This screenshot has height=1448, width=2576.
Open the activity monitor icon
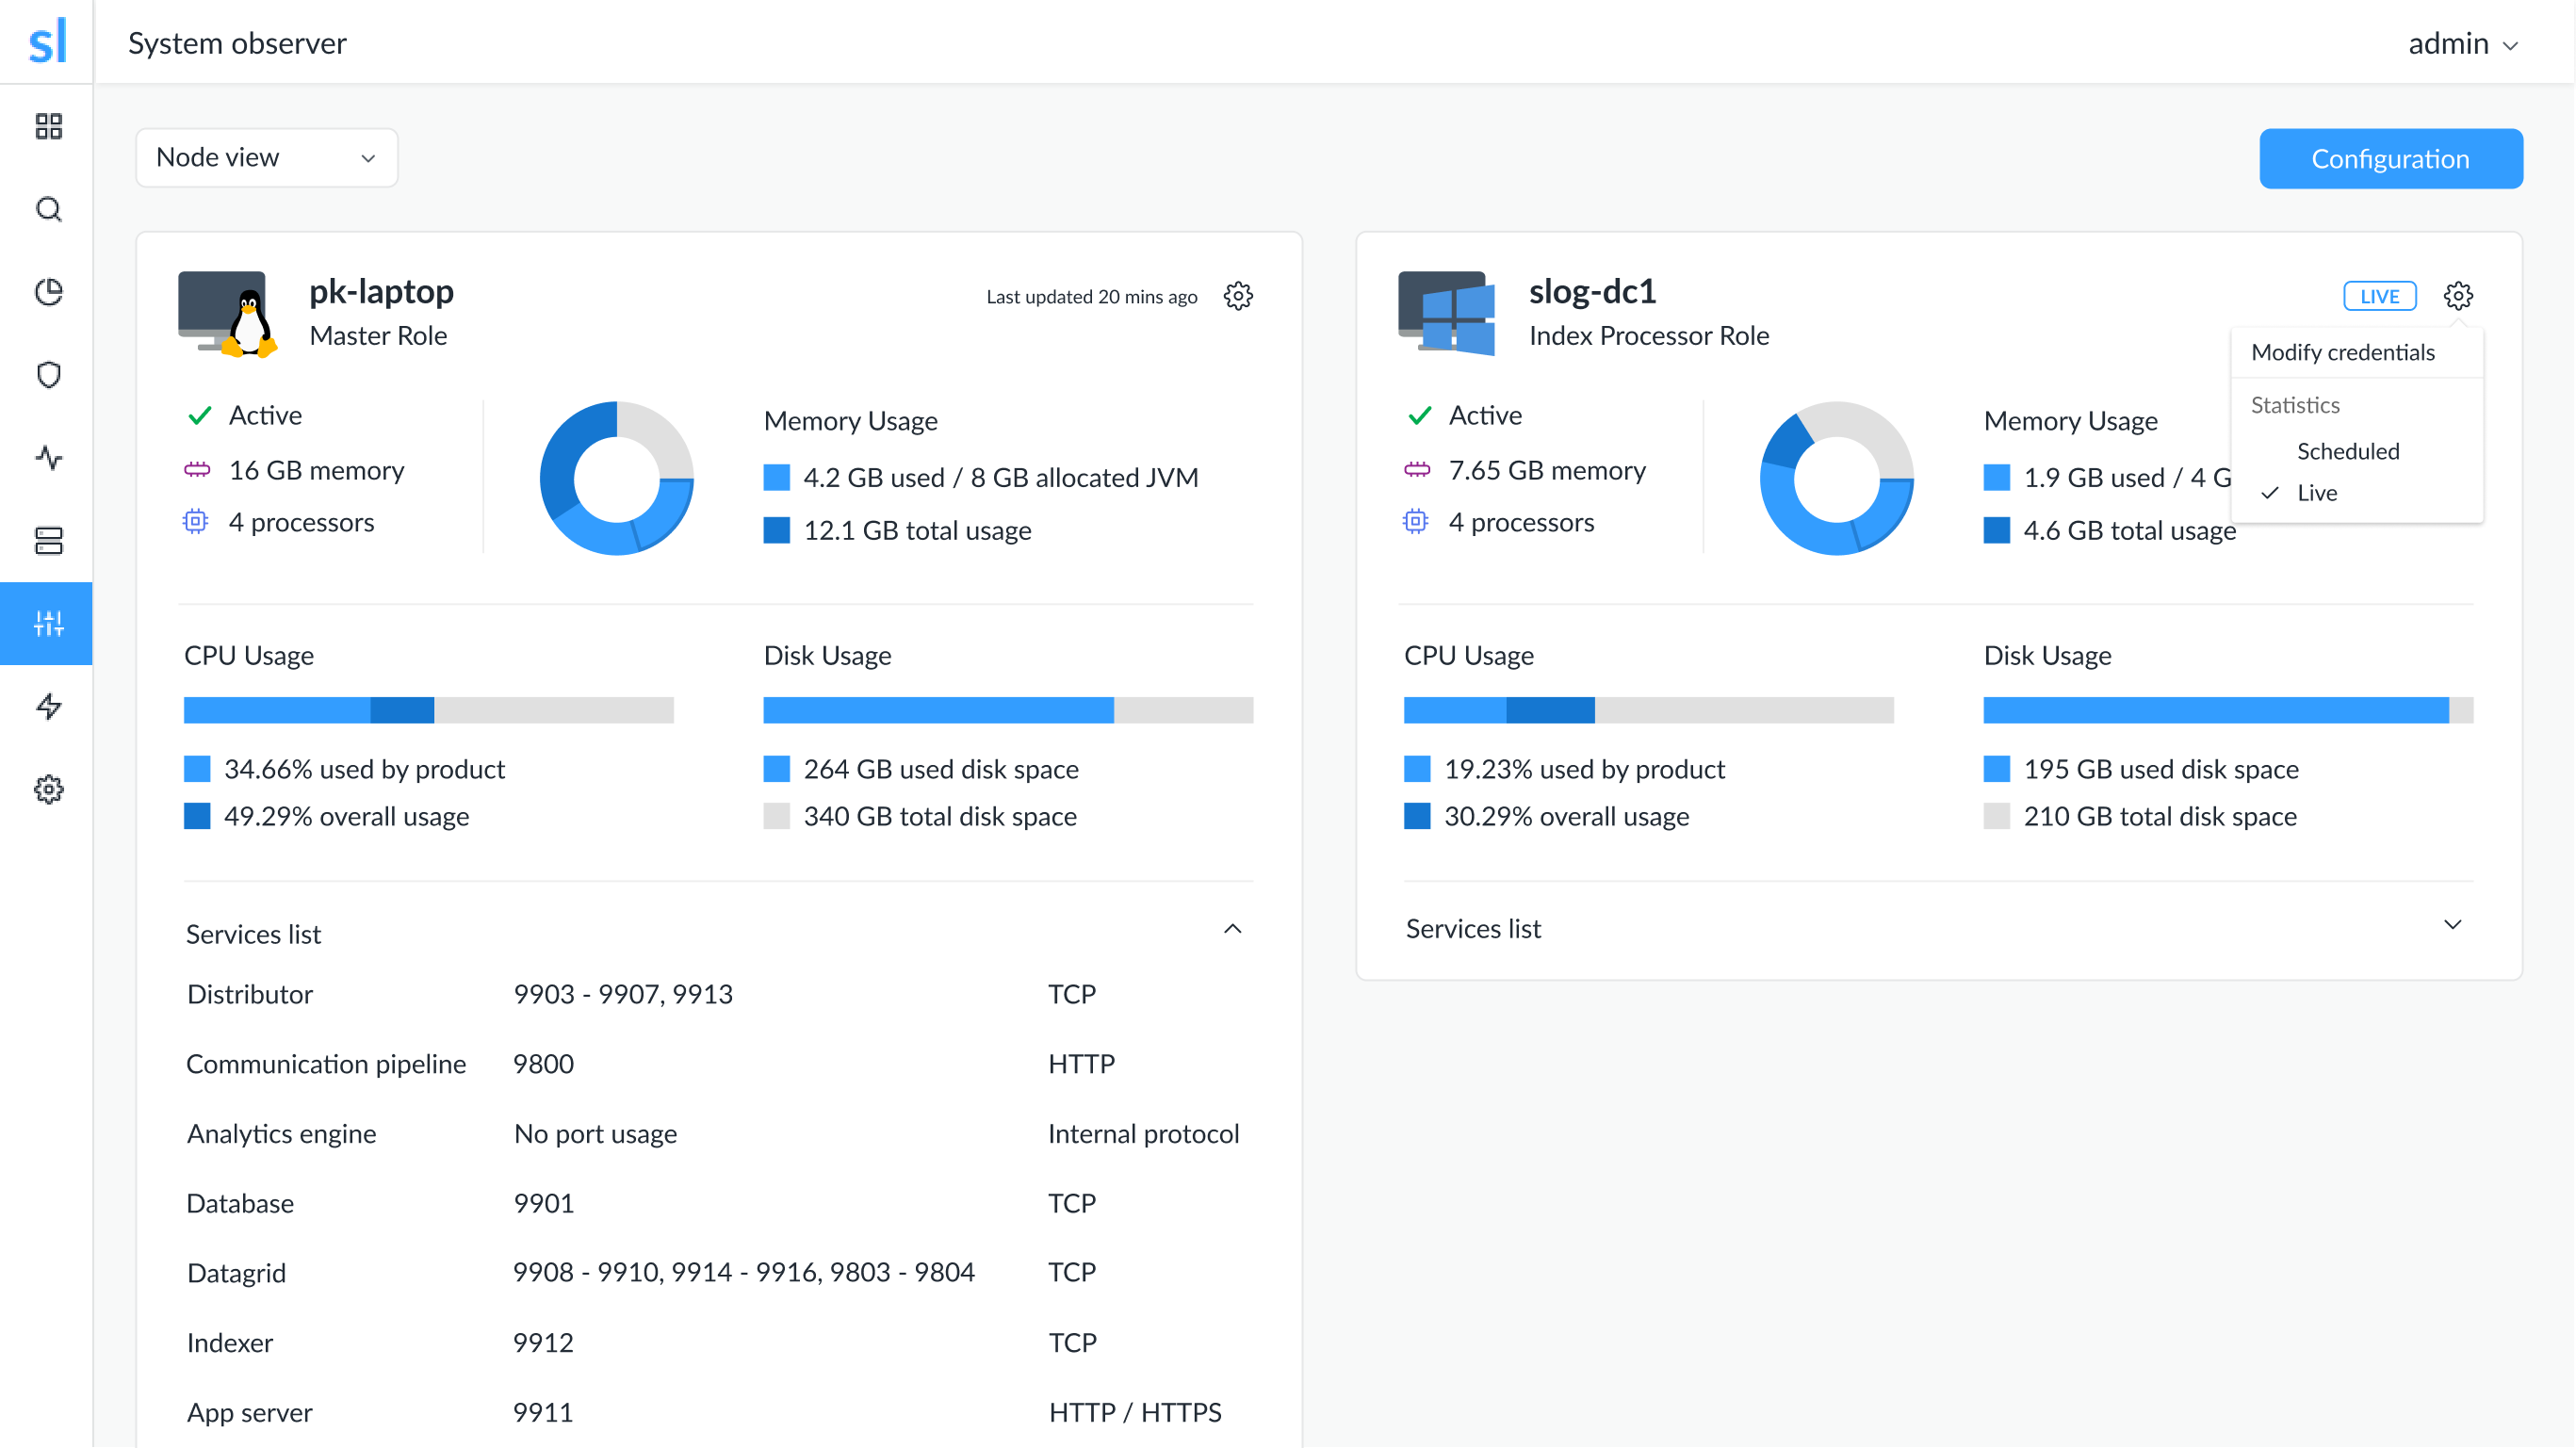[x=47, y=457]
